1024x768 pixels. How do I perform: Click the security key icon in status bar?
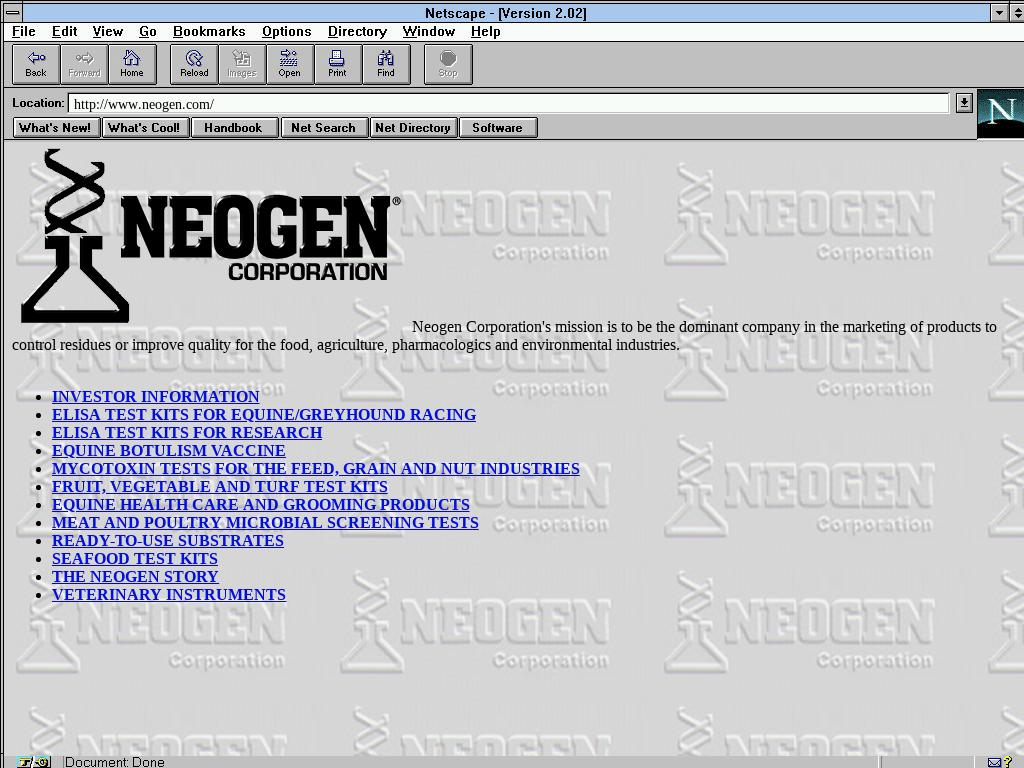click(x=29, y=762)
